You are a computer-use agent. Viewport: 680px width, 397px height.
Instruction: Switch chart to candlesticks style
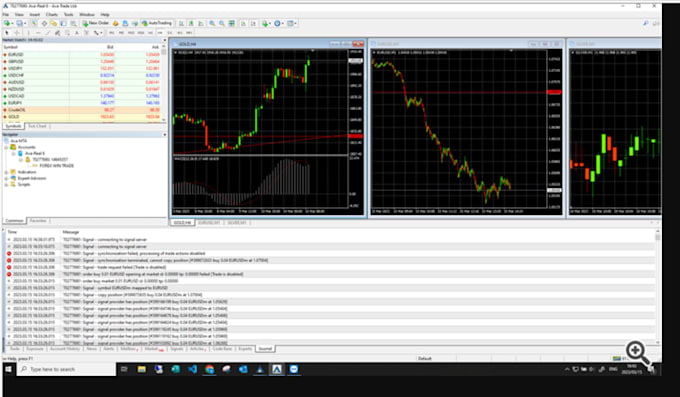pos(191,23)
